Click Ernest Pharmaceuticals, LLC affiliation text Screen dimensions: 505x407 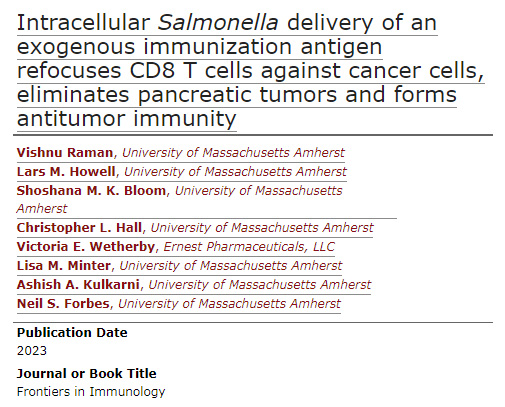[249, 247]
